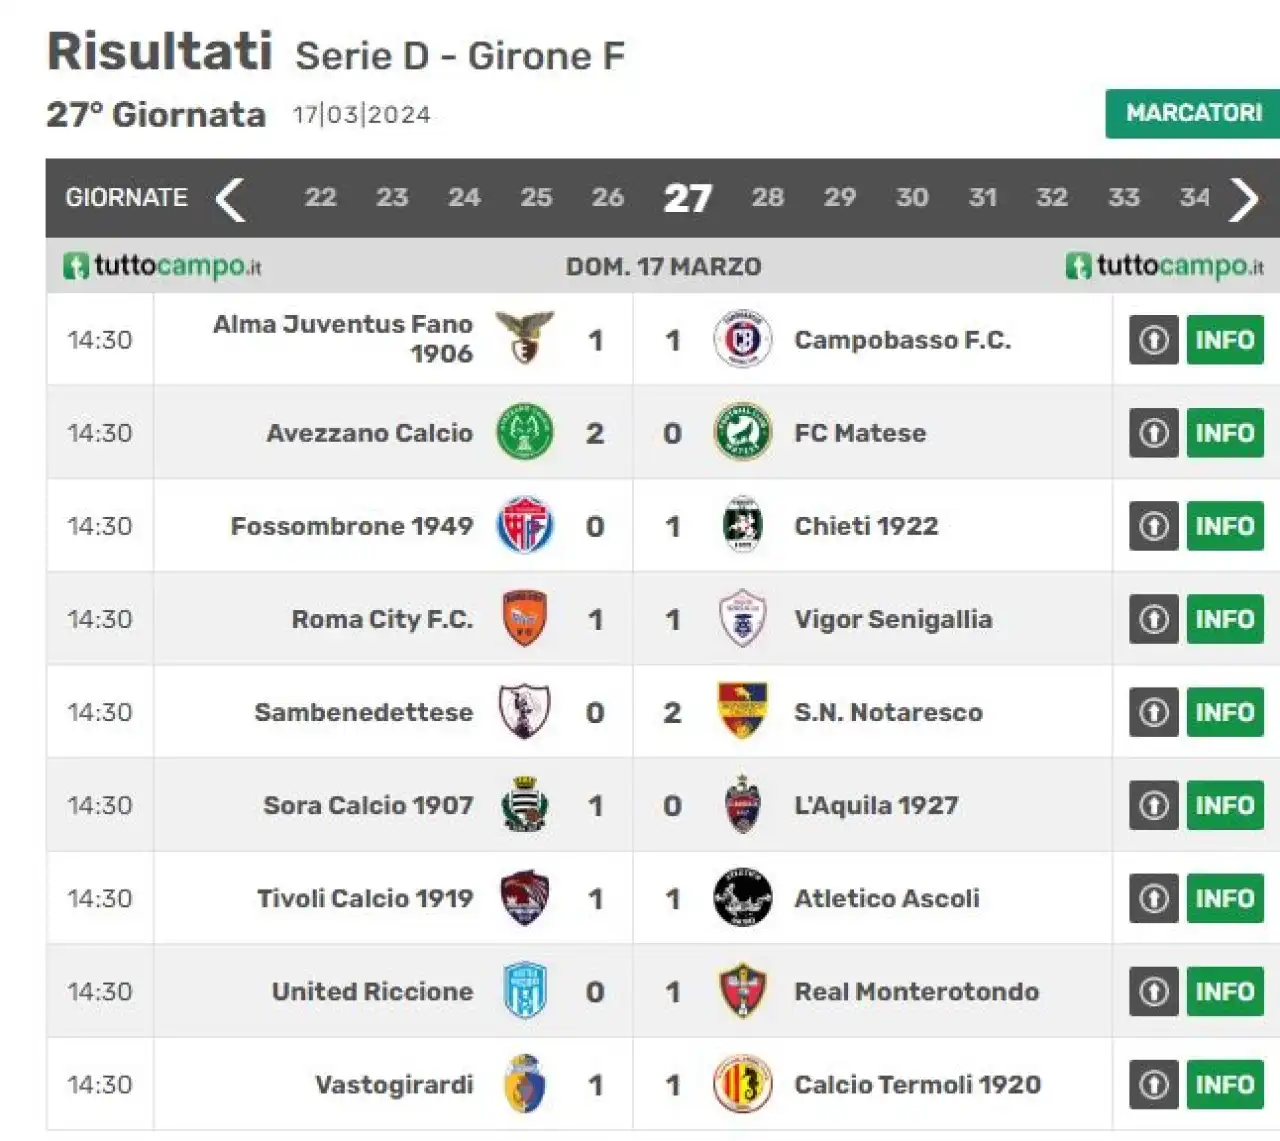Open the MARCATORI button
This screenshot has height=1141, width=1280.
pyautogui.click(x=1193, y=113)
